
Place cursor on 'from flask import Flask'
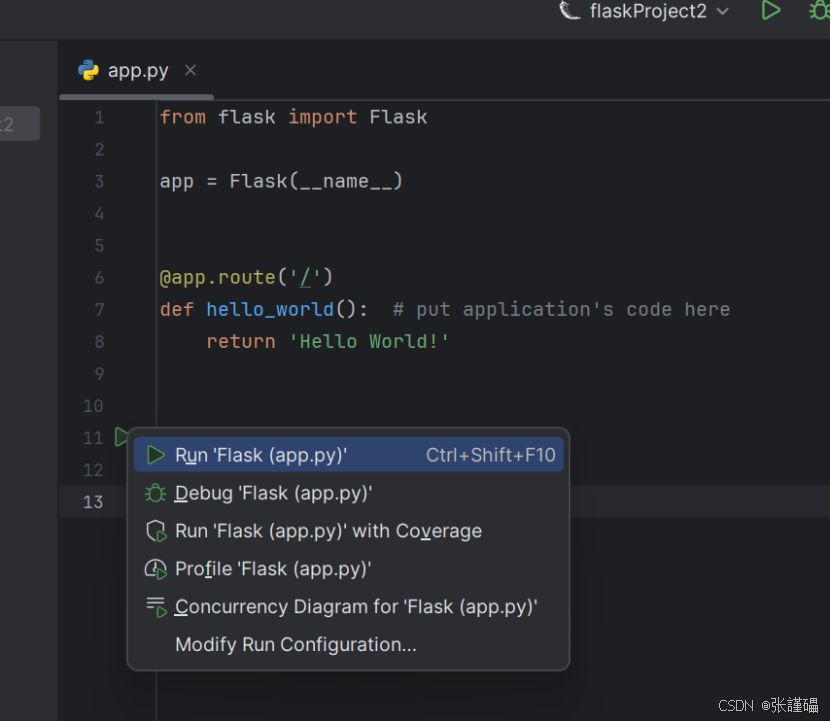coord(293,117)
